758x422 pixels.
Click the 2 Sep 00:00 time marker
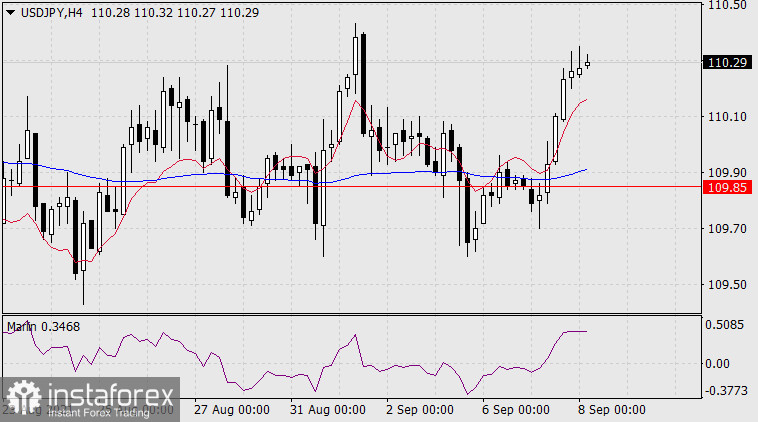click(x=419, y=409)
